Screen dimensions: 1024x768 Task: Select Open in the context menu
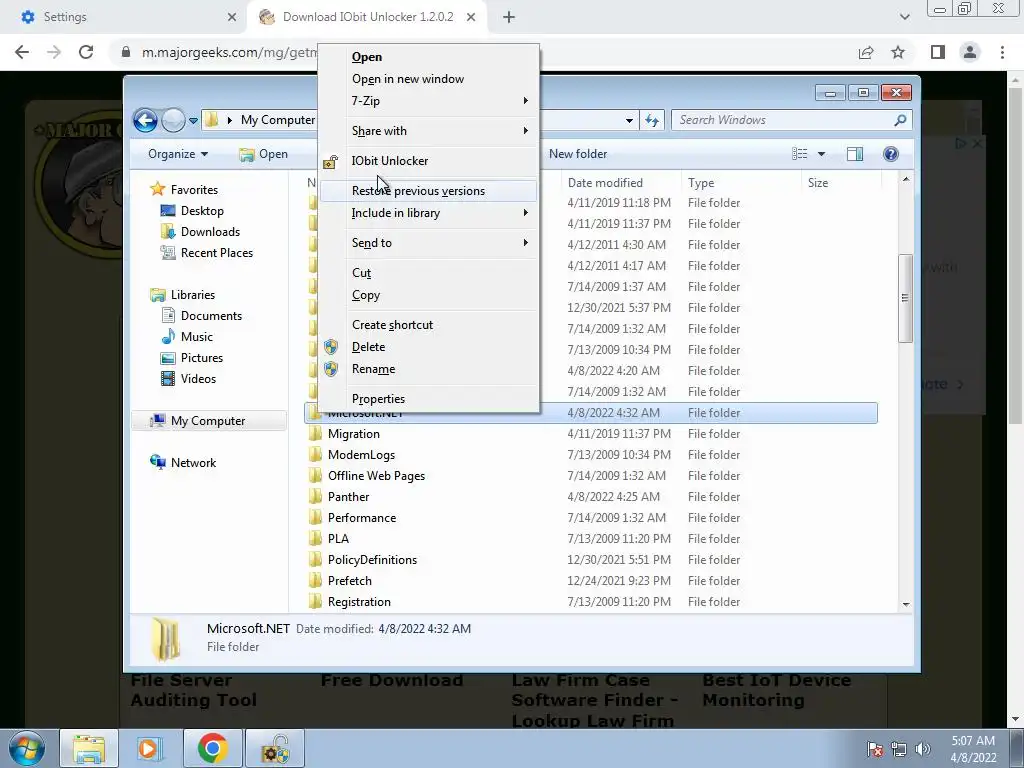pos(428,57)
